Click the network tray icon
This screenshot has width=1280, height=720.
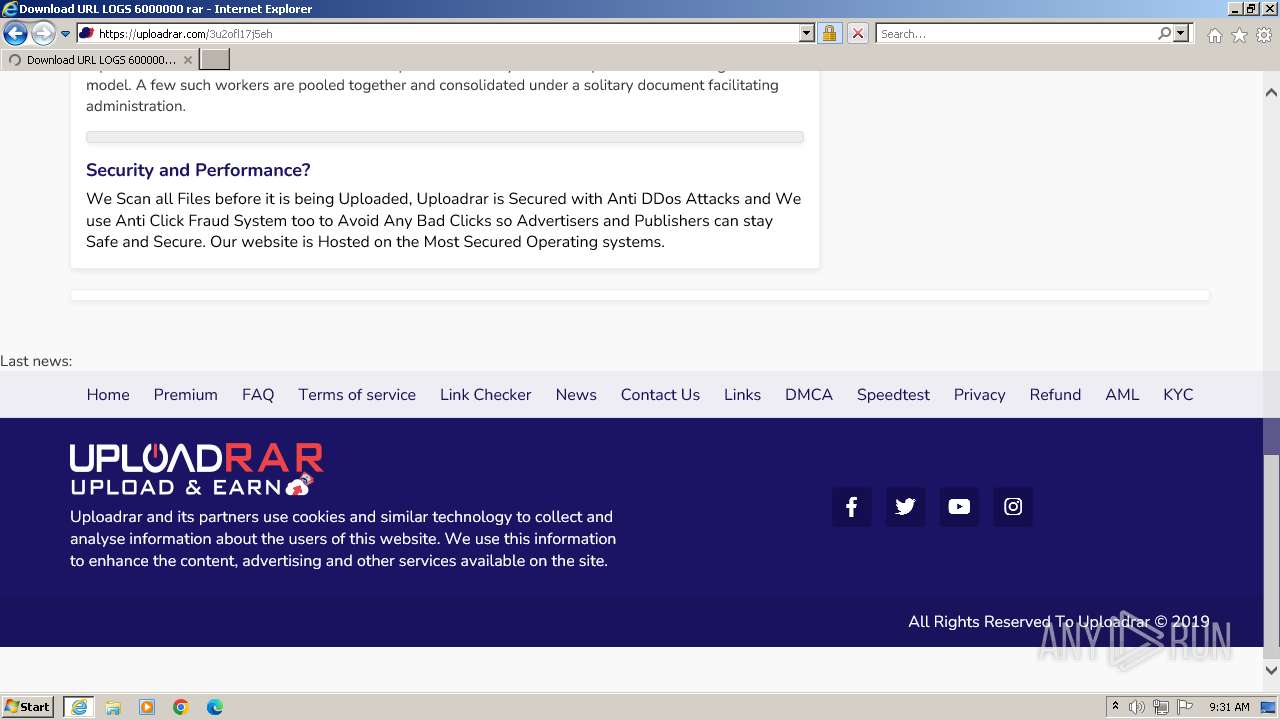1161,707
